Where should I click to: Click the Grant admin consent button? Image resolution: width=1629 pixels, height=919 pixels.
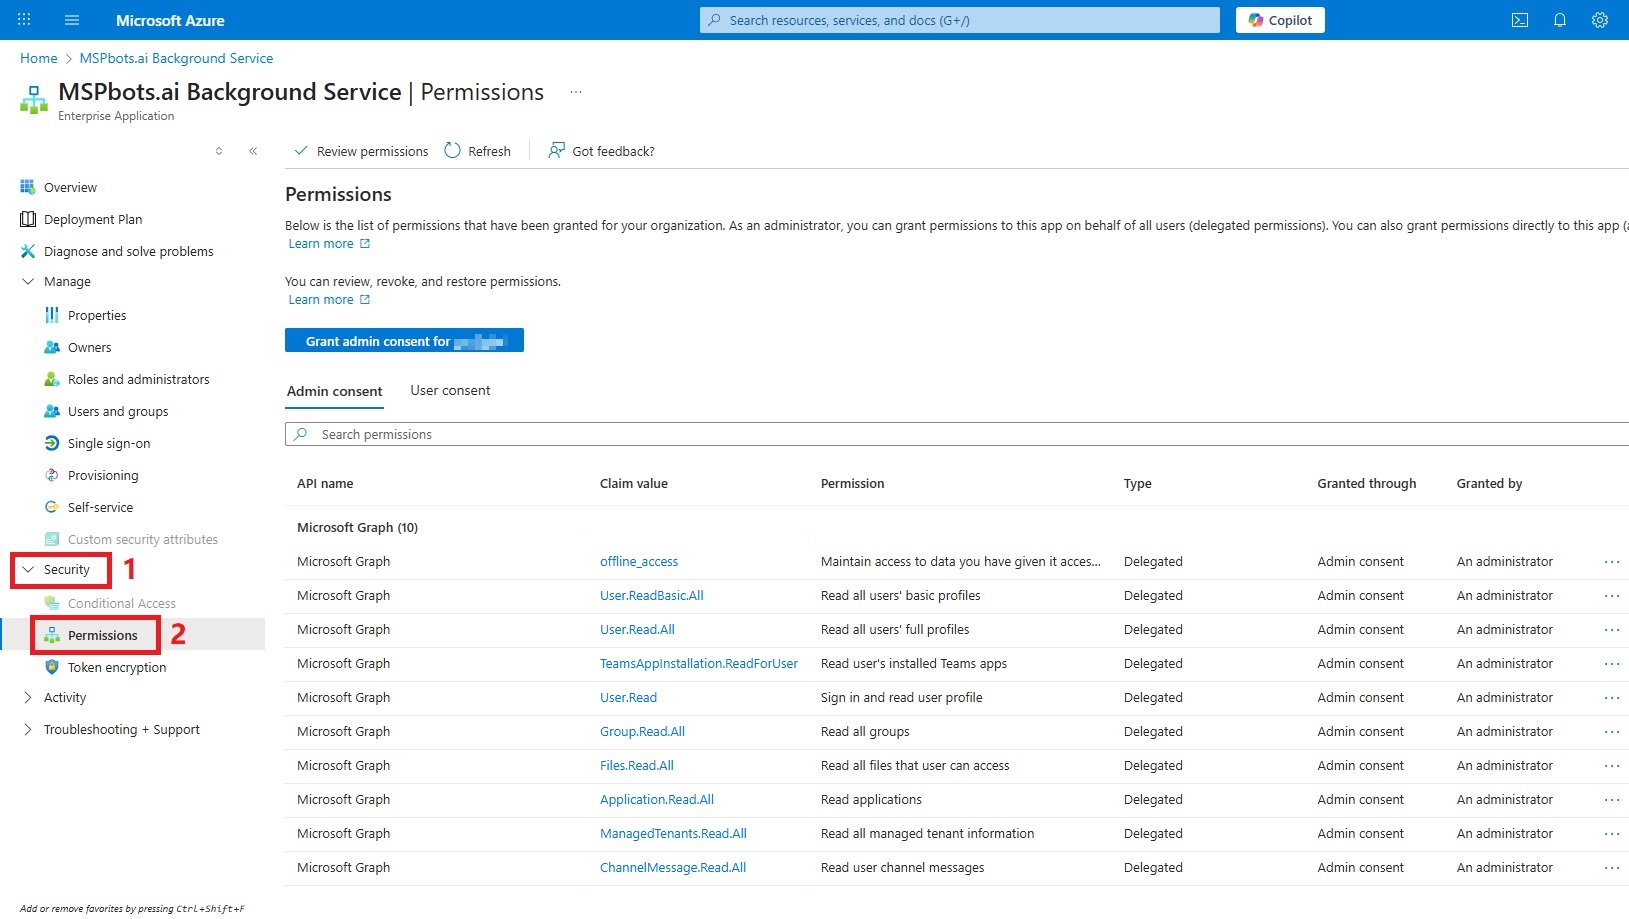404,341
